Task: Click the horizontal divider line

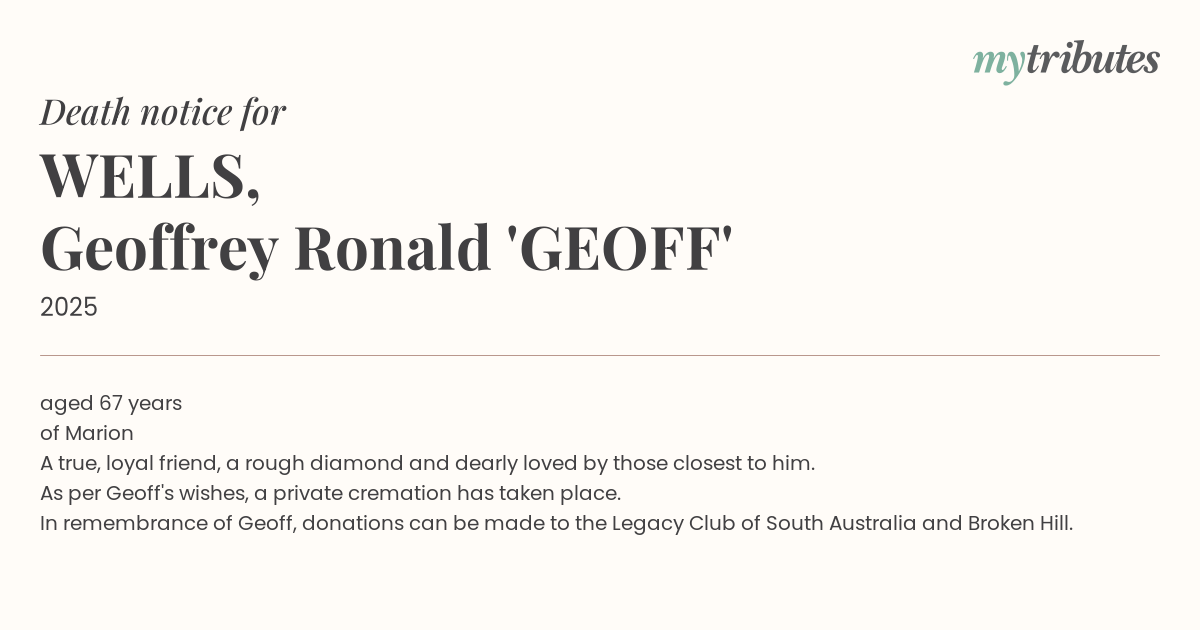Action: point(600,355)
